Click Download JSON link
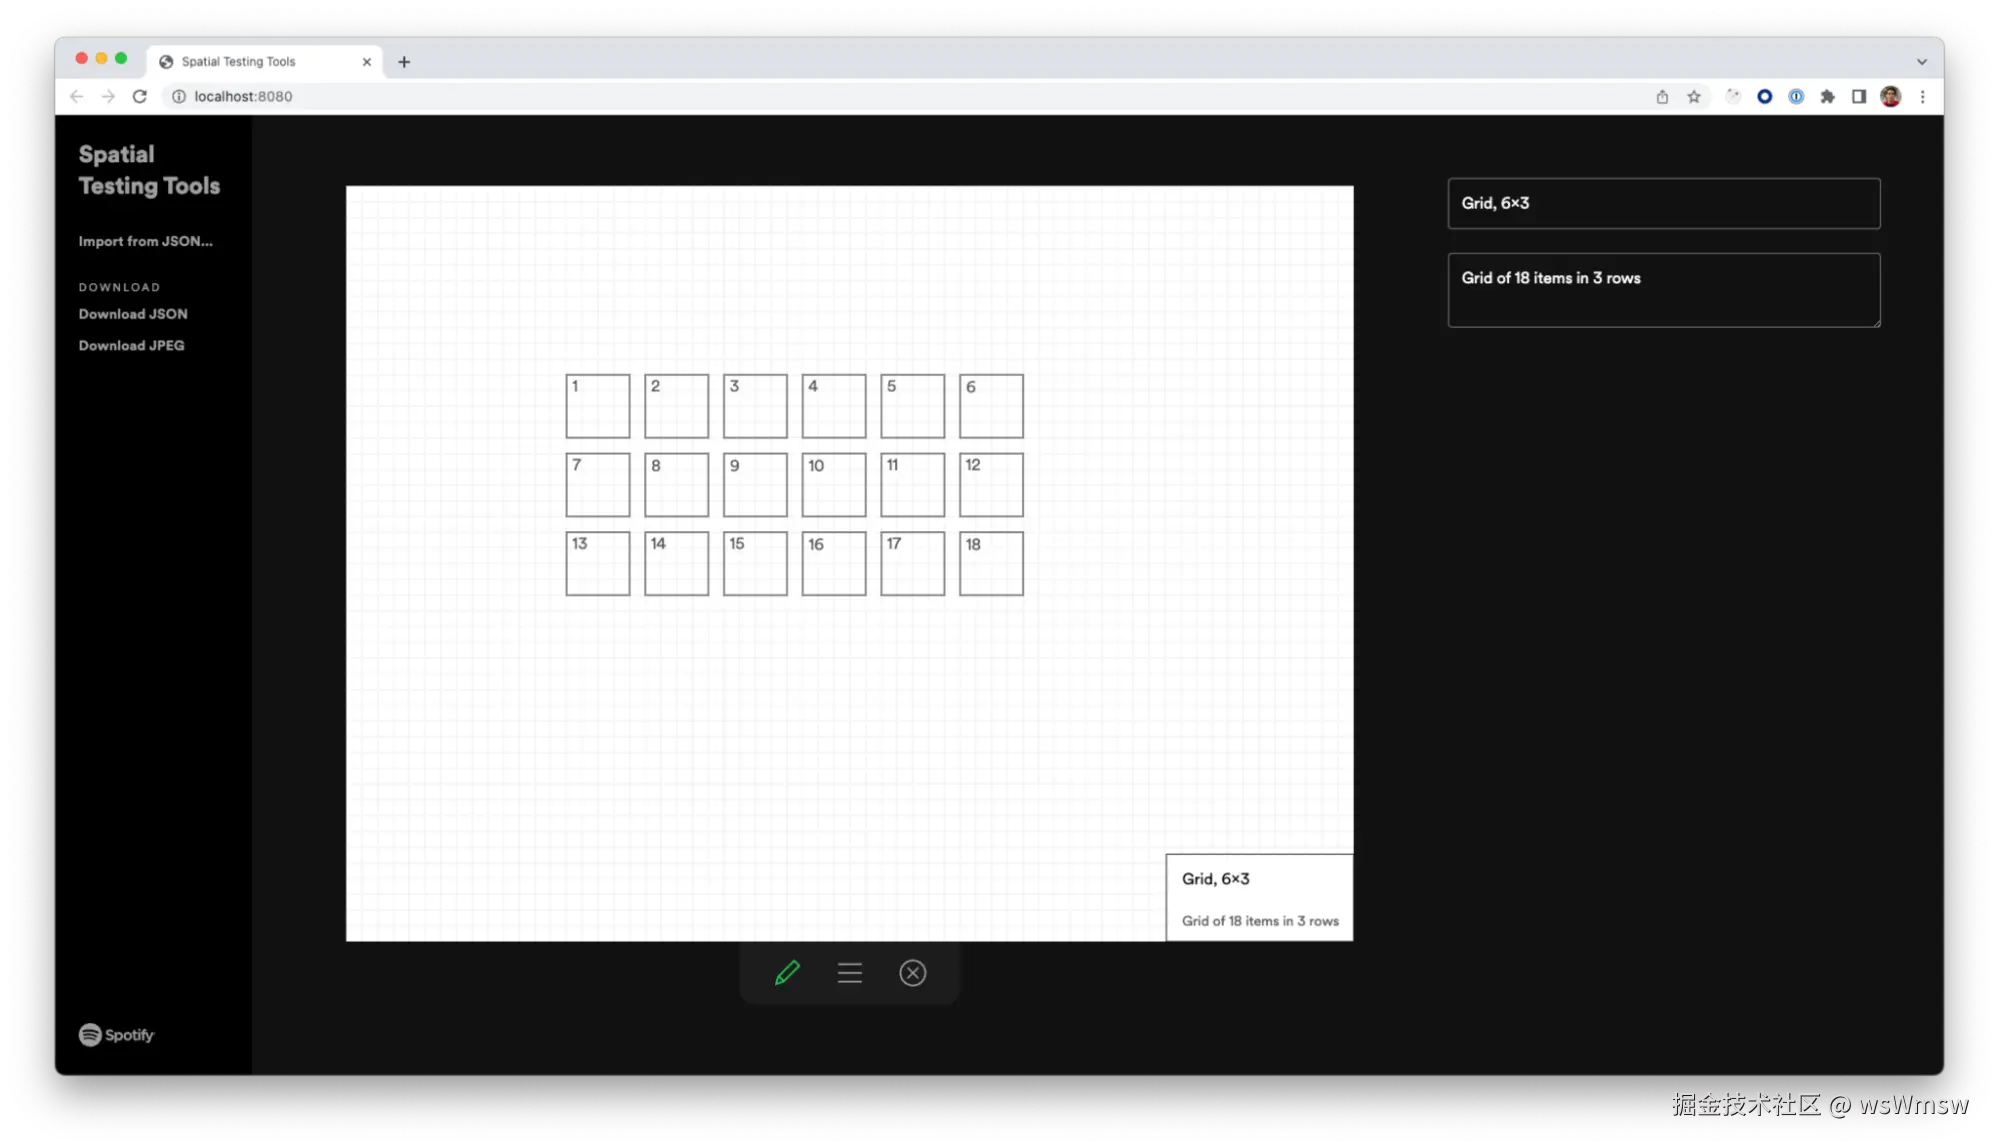Image resolution: width=1999 pixels, height=1148 pixels. coord(133,314)
